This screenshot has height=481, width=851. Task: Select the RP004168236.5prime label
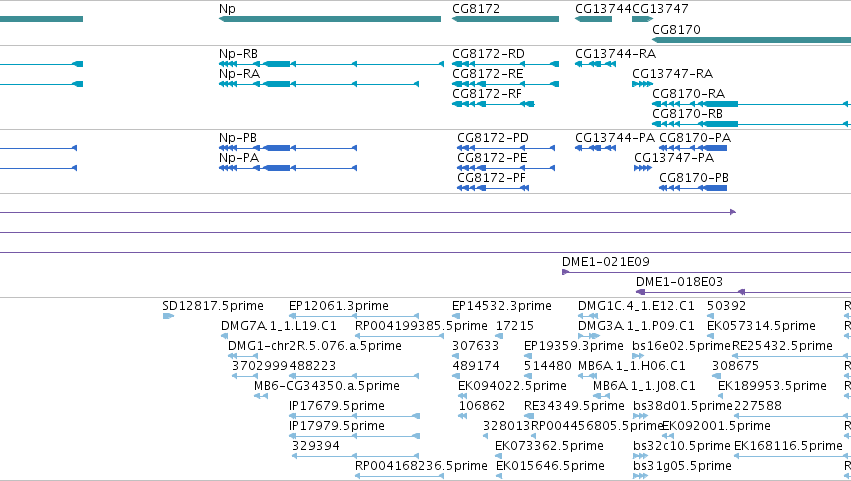coord(421,467)
